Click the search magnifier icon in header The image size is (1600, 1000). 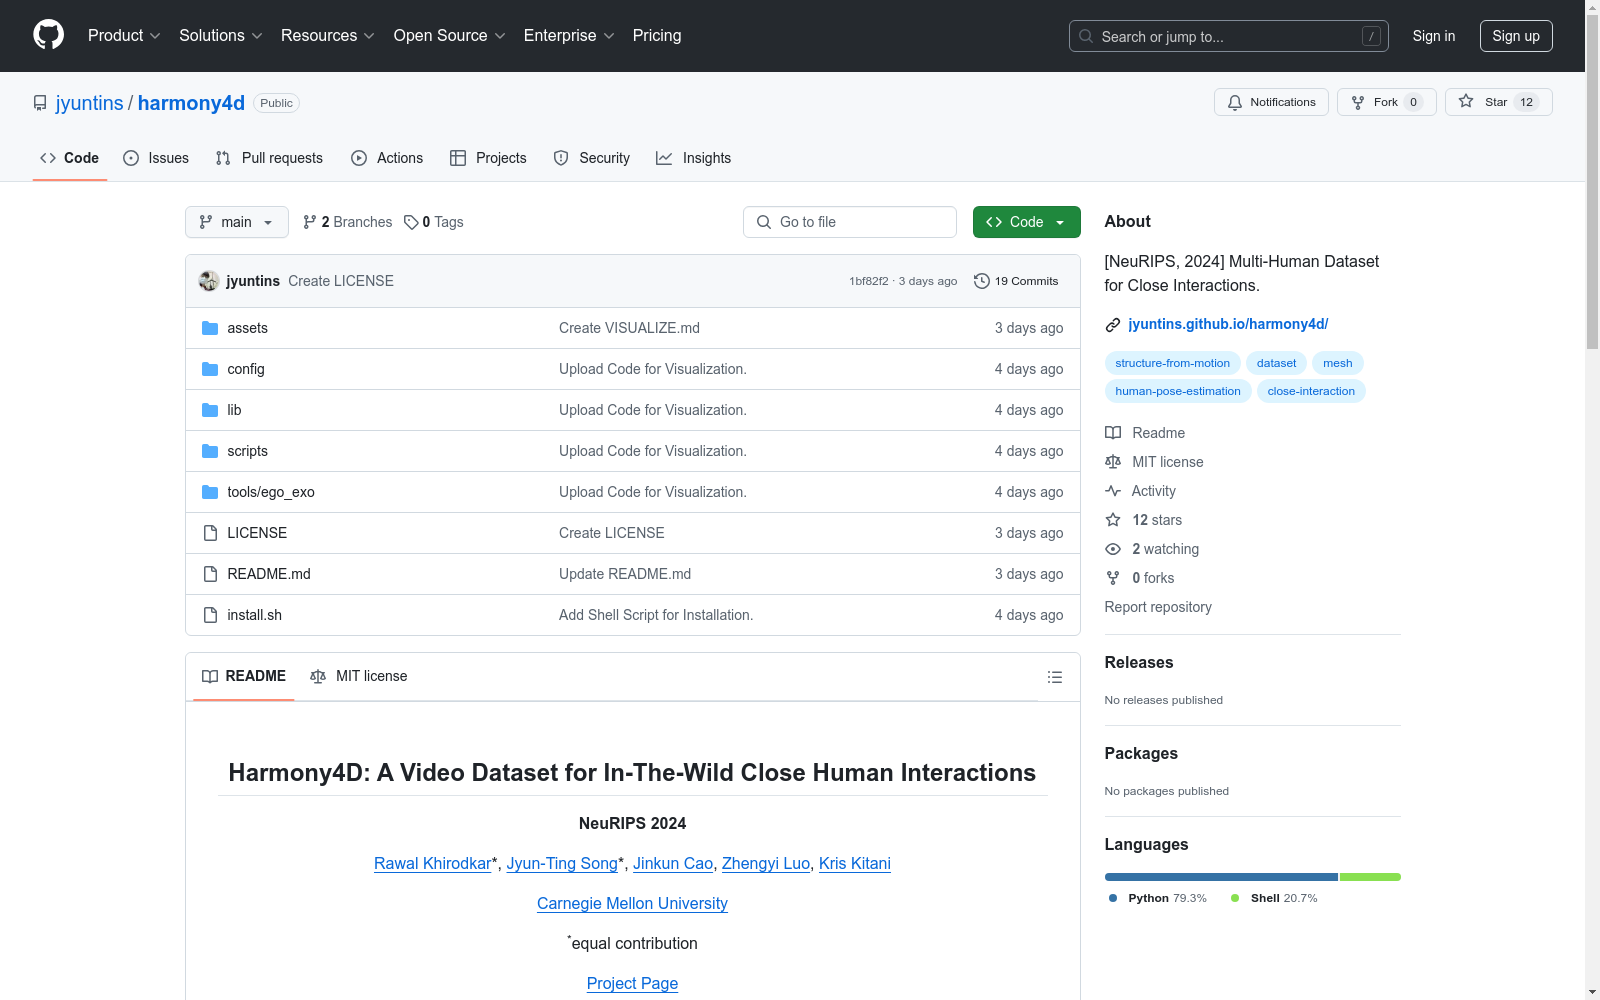tap(1086, 36)
